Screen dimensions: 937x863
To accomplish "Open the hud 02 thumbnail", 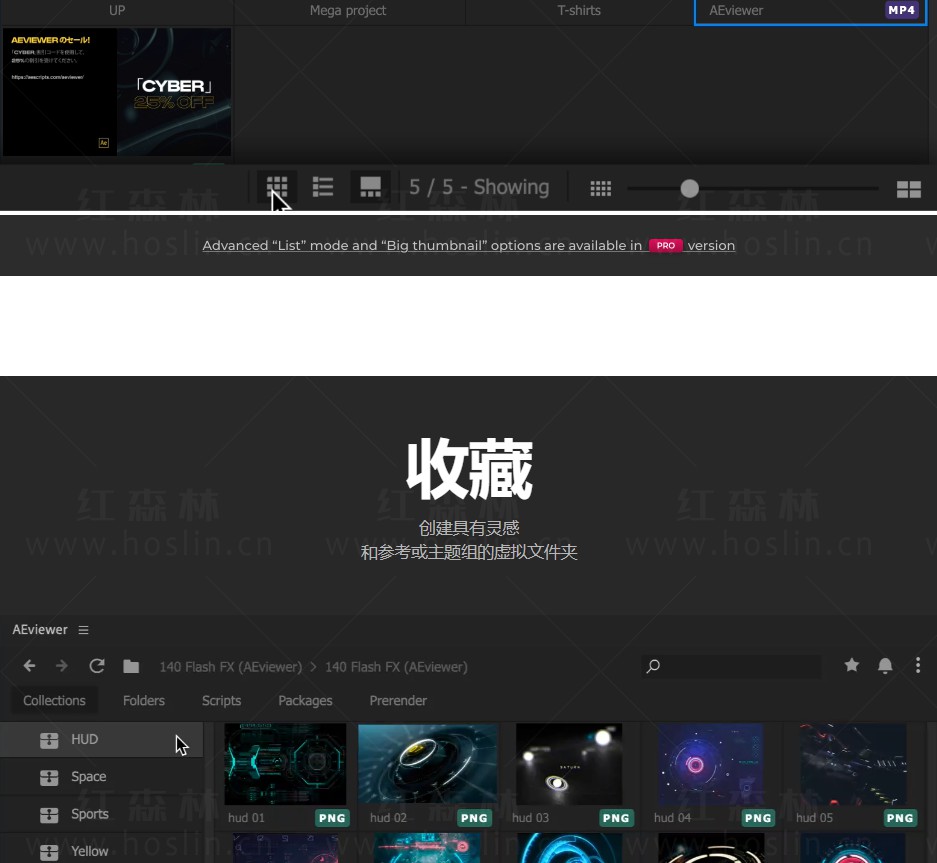I will tap(428, 764).
